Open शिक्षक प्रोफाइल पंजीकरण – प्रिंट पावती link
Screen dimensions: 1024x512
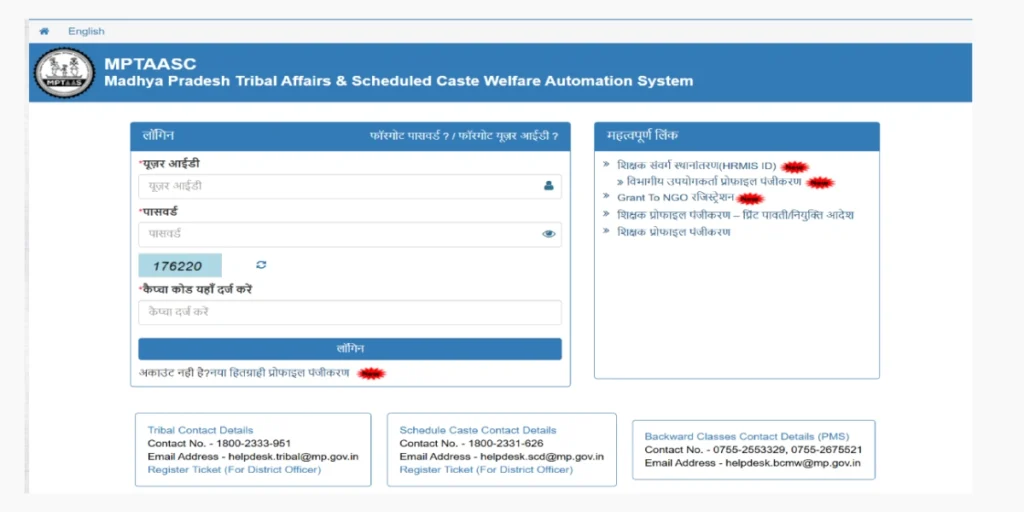coord(735,215)
